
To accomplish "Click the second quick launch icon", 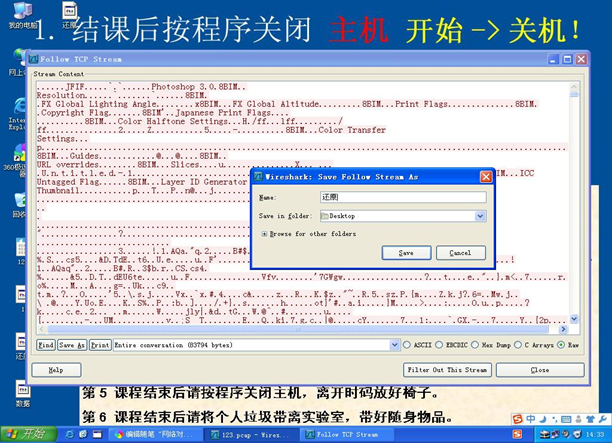I will (83, 434).
